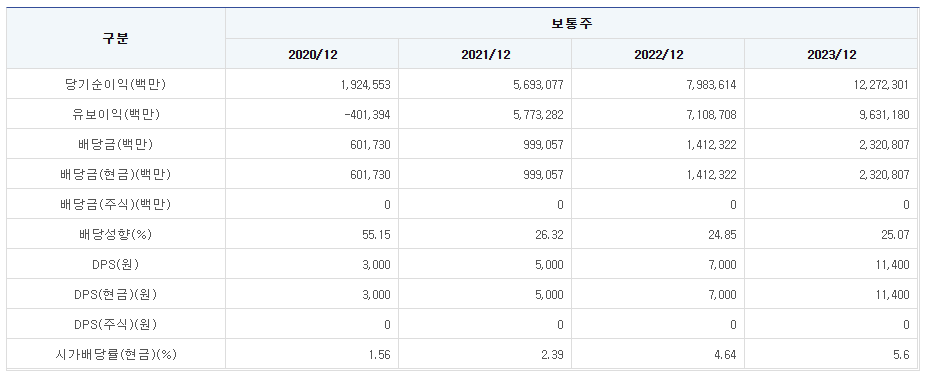Click retained earnings value -401,394

point(367,114)
